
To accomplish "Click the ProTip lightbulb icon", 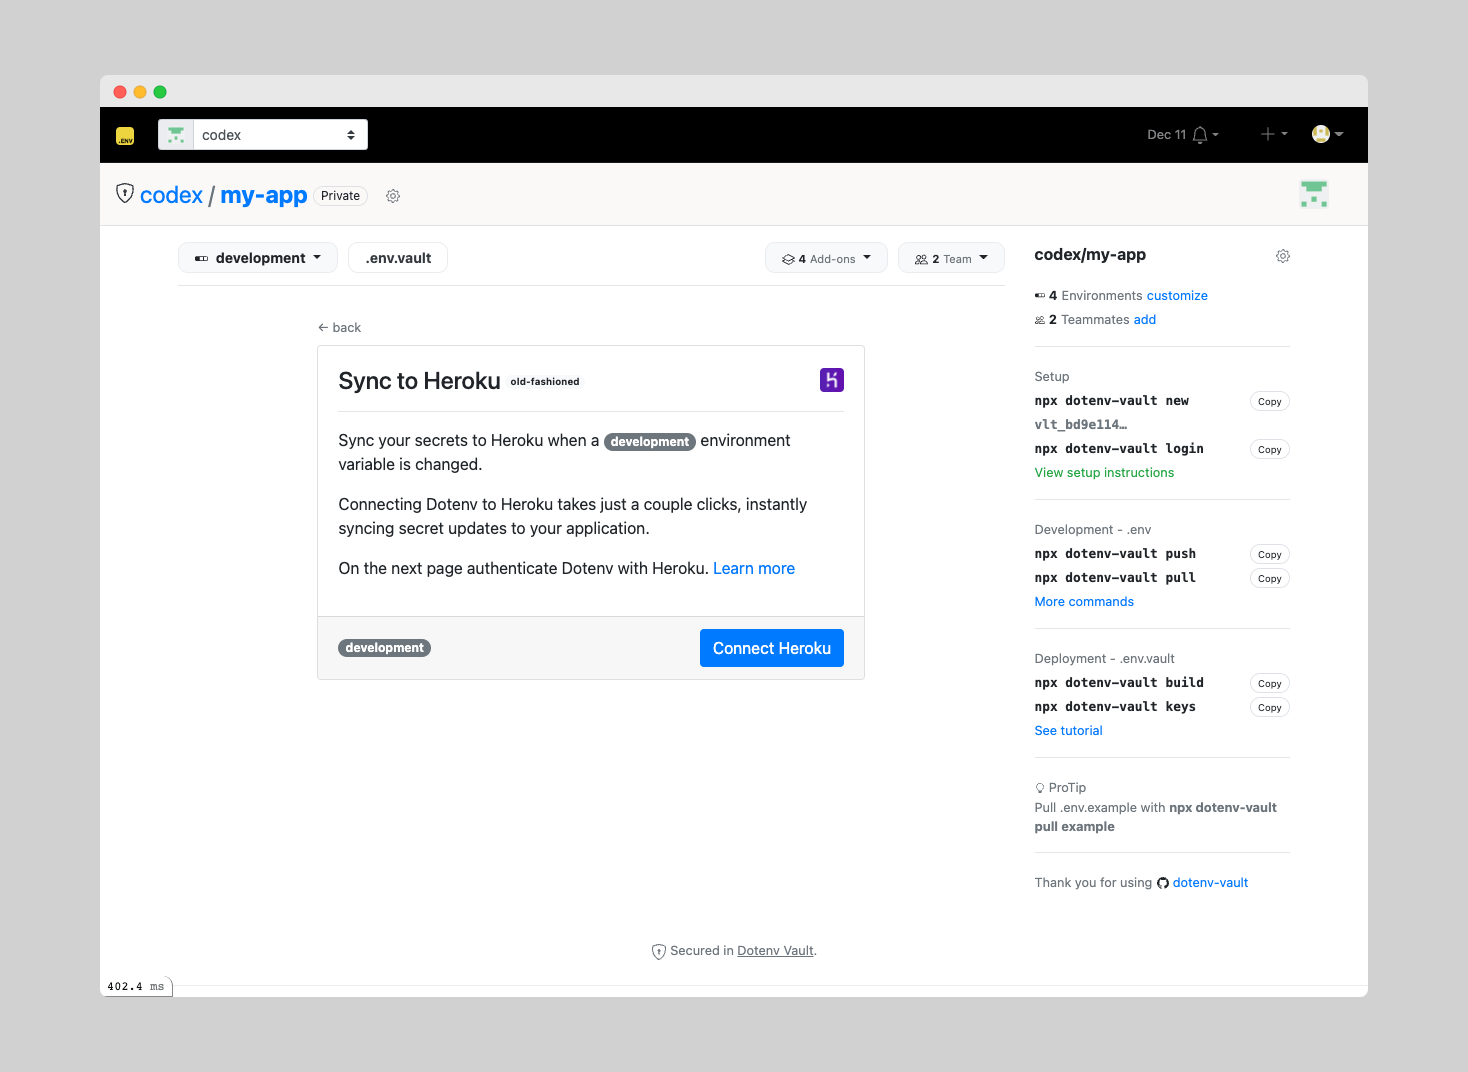I will (1040, 788).
